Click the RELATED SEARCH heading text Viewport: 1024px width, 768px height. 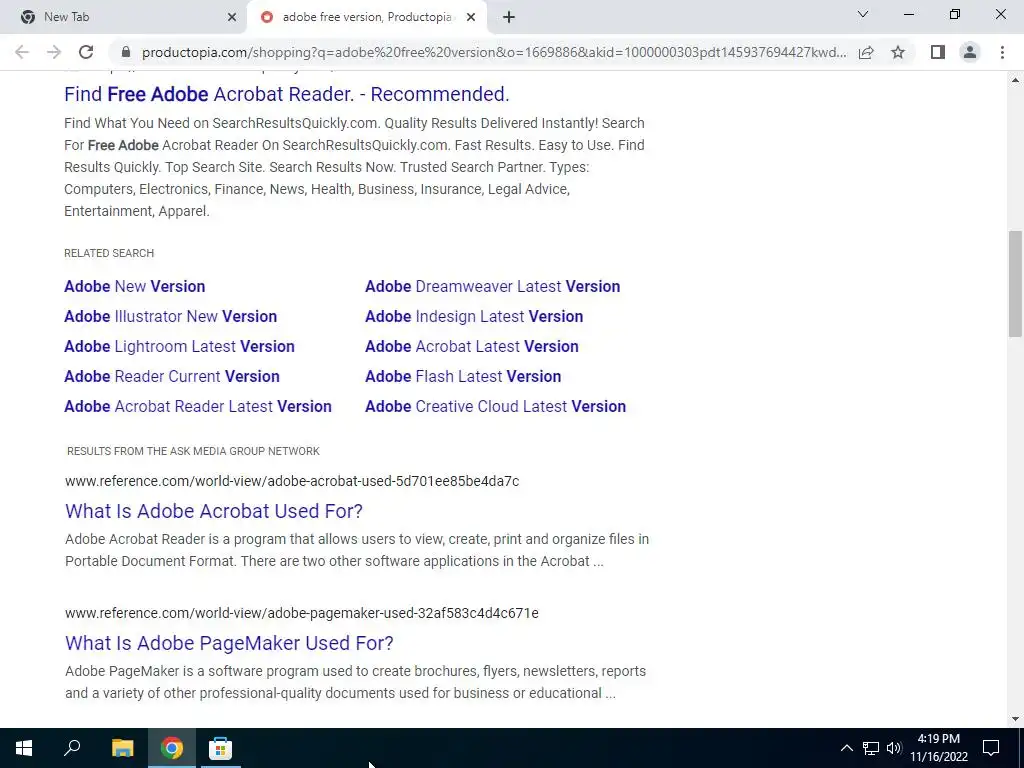coord(109,253)
